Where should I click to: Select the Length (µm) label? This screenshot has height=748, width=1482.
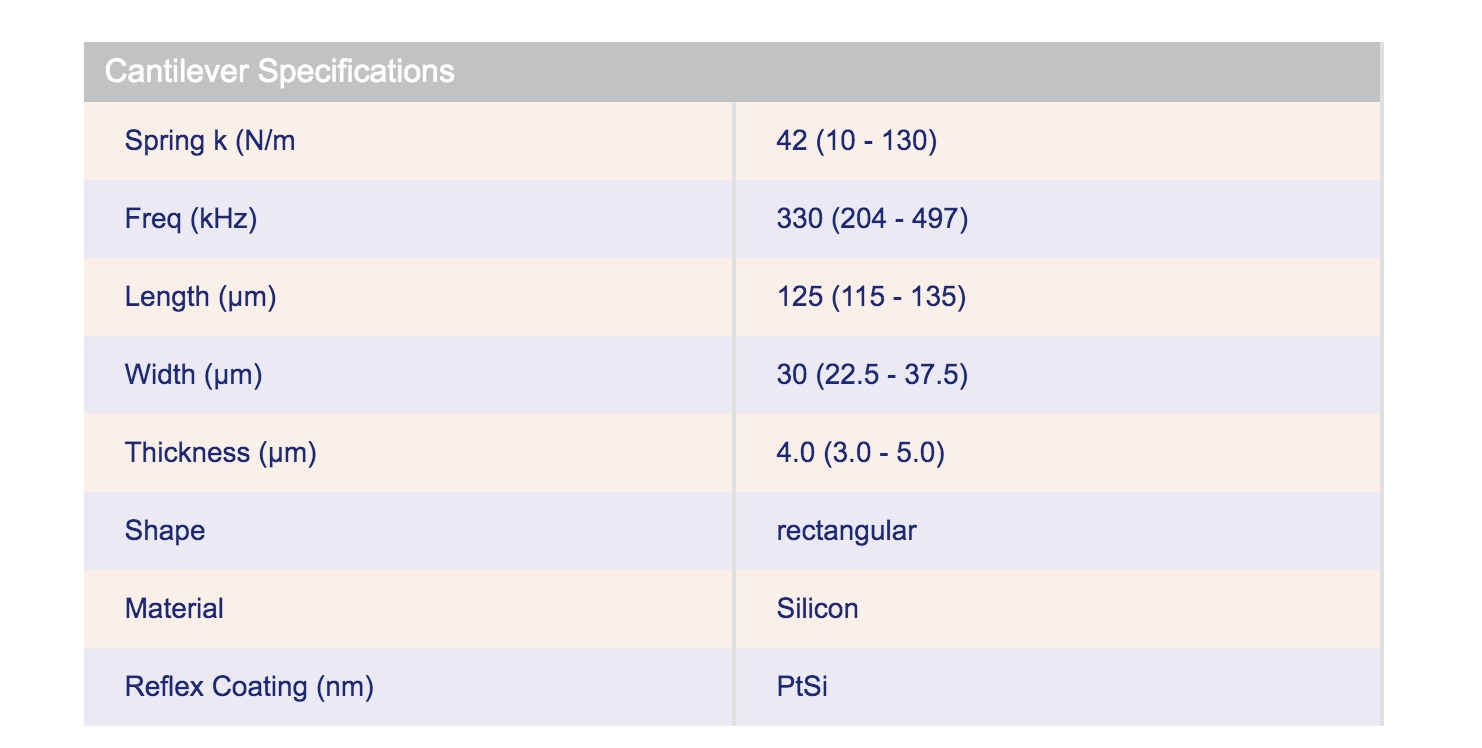click(x=200, y=297)
